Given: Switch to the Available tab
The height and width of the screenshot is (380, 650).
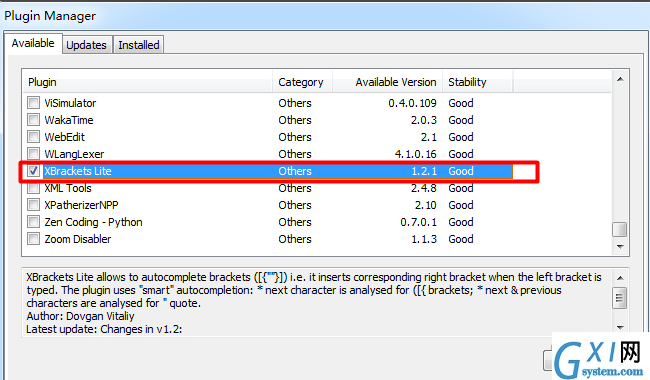Looking at the screenshot, I should click(33, 43).
